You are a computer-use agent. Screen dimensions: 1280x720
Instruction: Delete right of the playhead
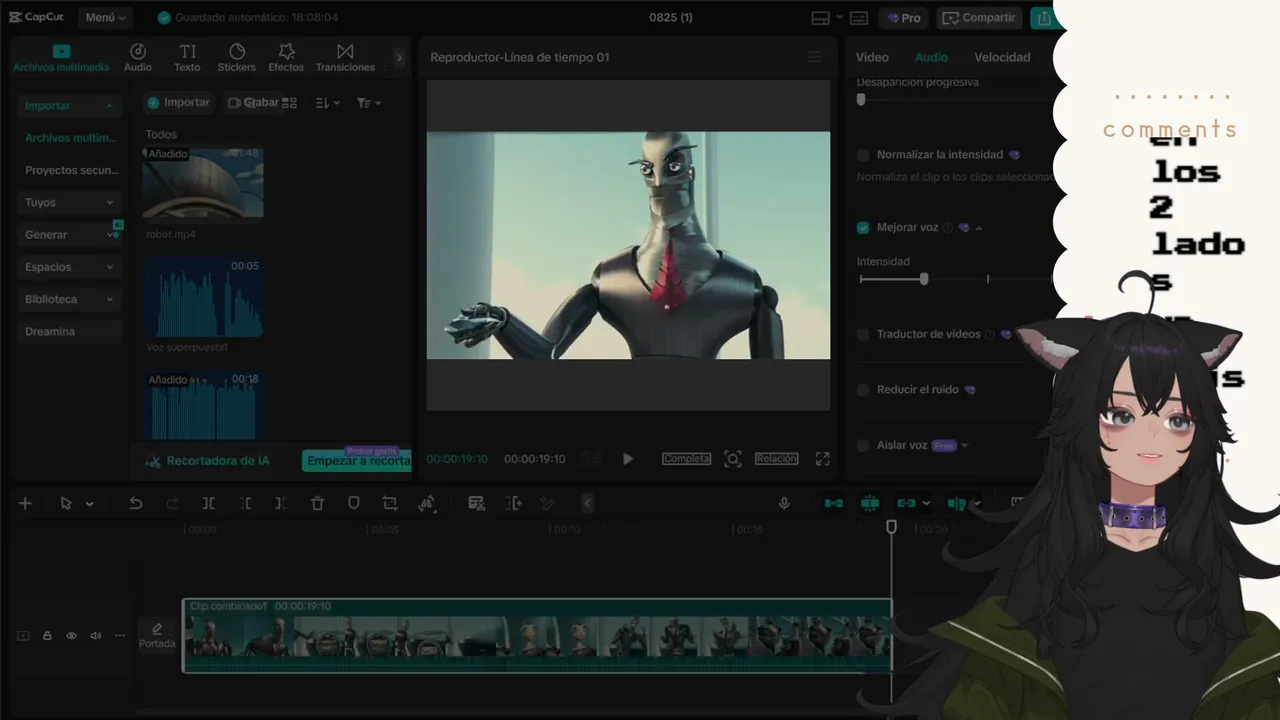click(x=281, y=504)
